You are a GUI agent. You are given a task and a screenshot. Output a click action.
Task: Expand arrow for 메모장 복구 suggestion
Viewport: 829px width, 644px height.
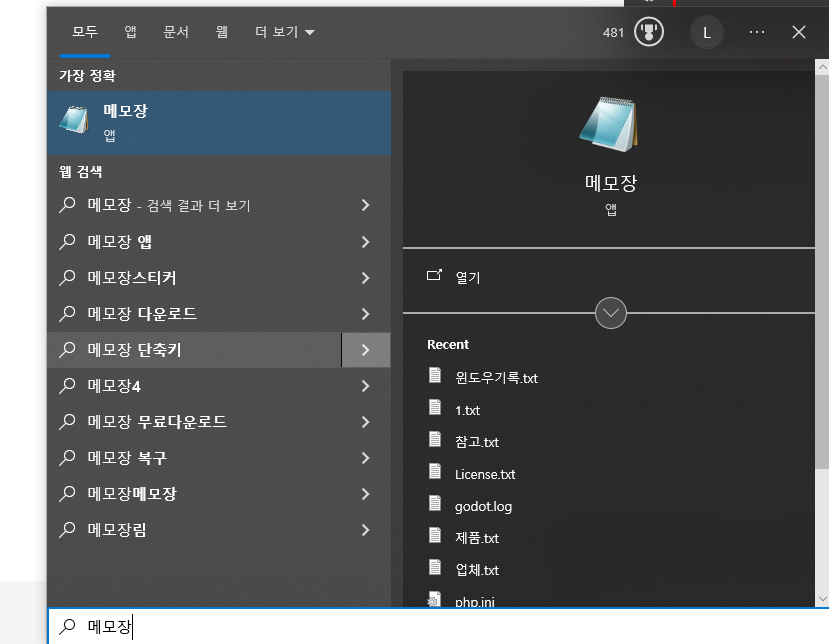[x=365, y=458]
